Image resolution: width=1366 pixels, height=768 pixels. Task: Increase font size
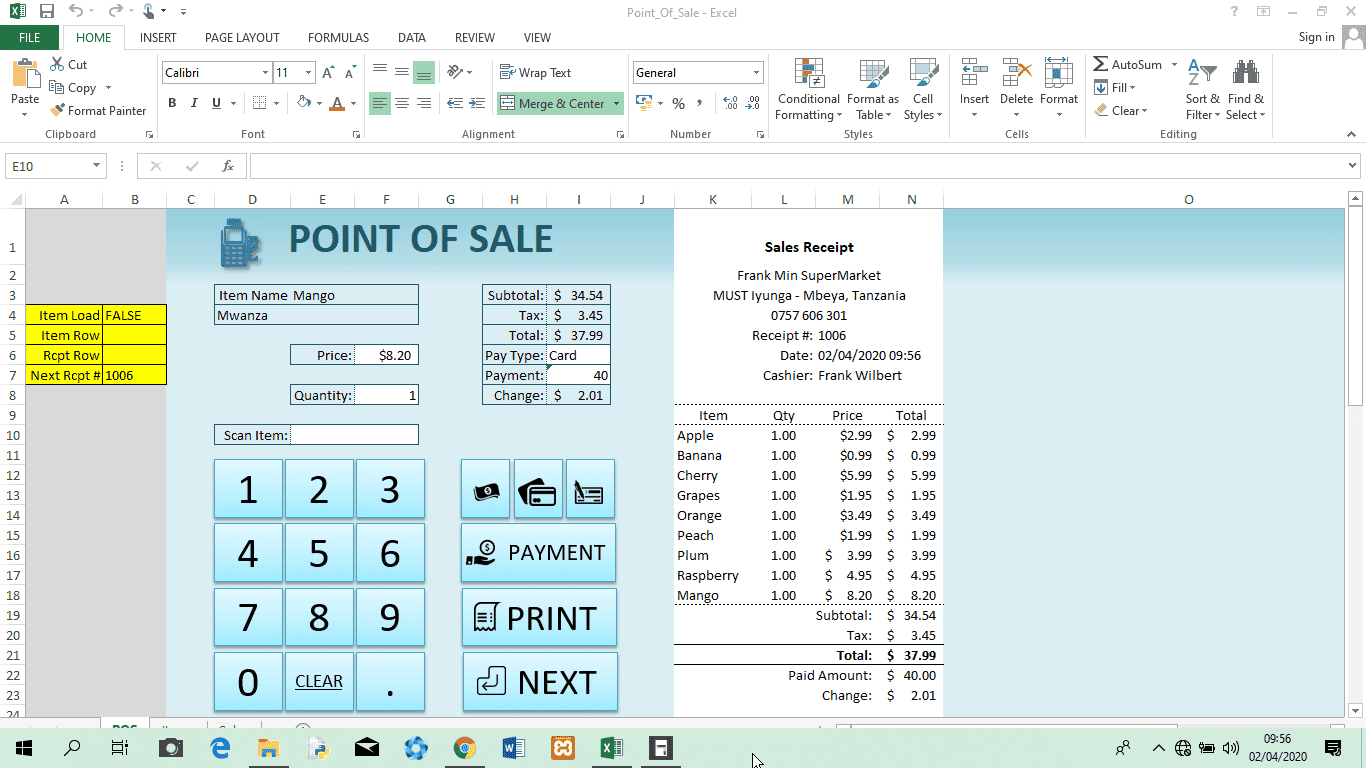pos(329,73)
